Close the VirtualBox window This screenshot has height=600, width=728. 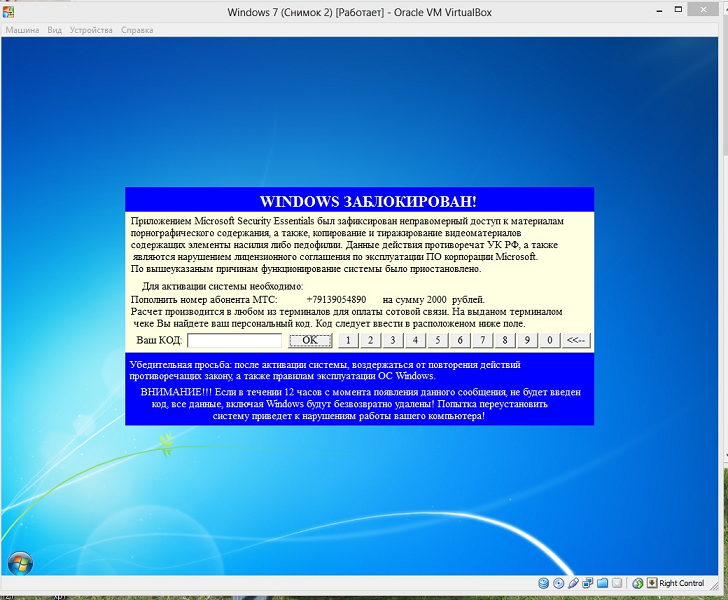(x=704, y=9)
